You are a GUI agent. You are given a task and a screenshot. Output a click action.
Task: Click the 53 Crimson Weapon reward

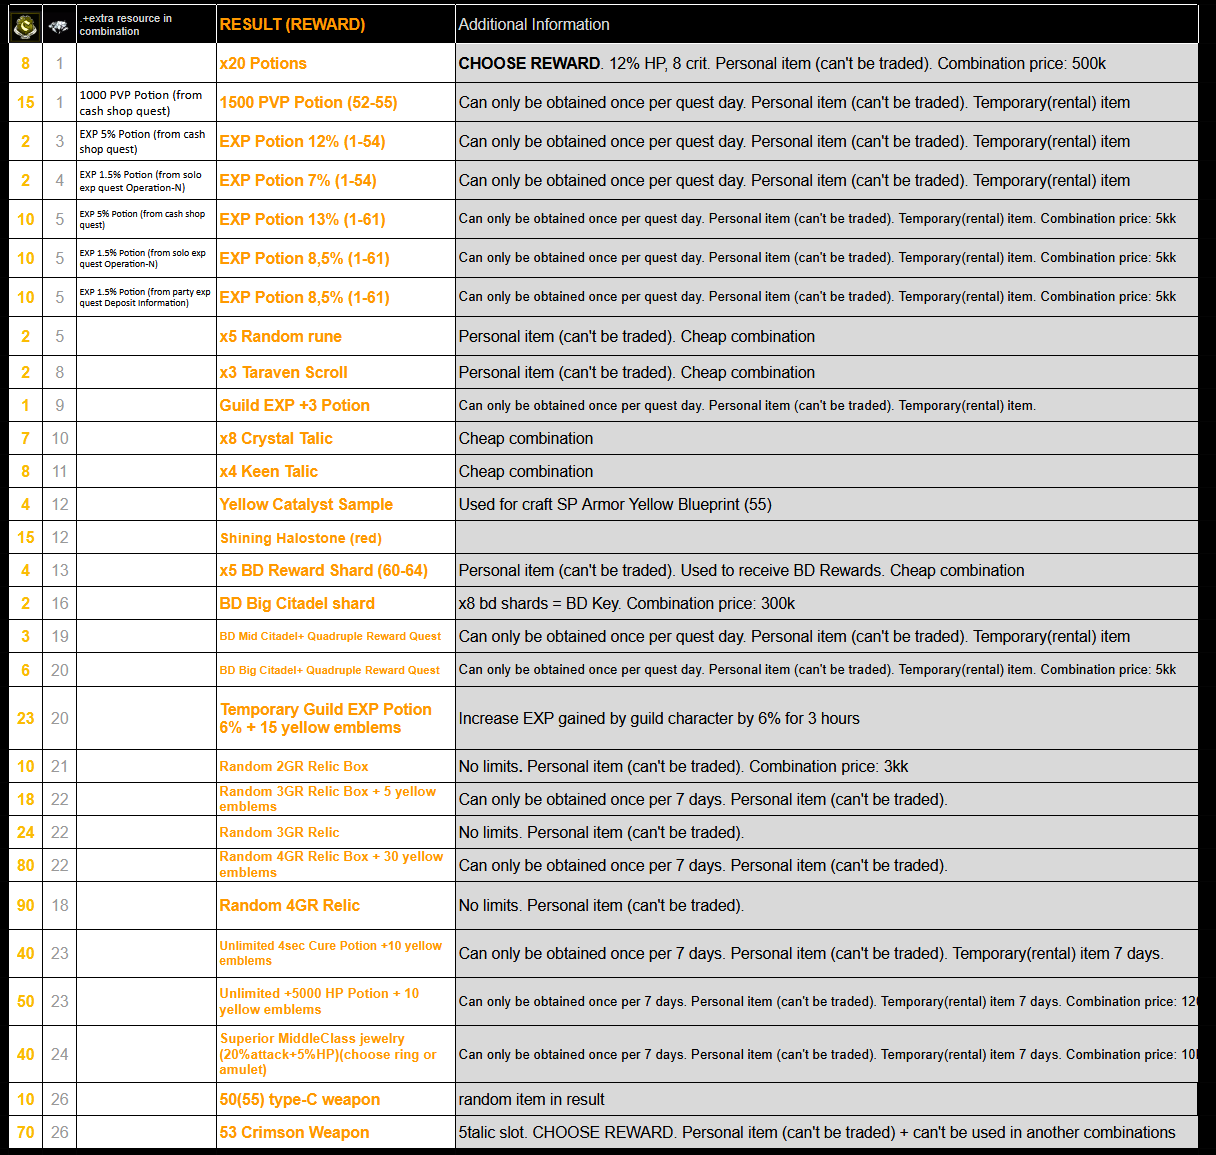(x=294, y=1132)
